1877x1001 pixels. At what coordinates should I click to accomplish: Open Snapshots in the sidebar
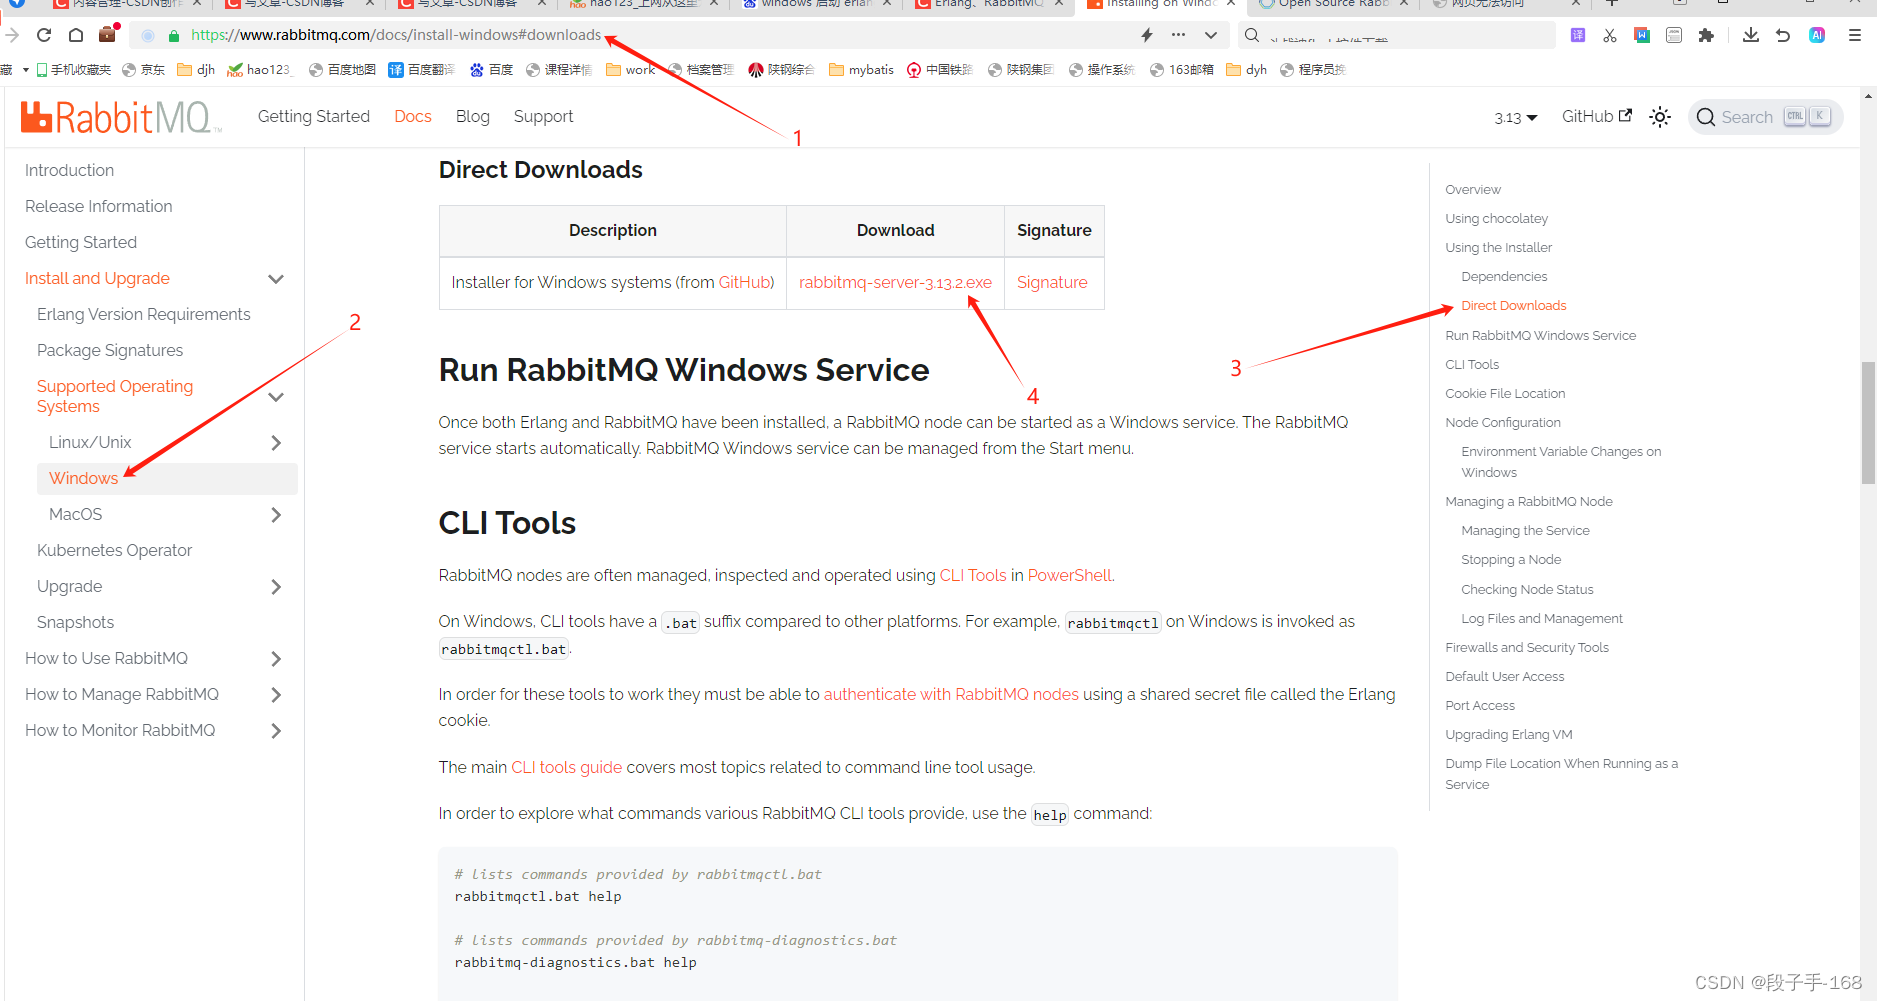75,622
